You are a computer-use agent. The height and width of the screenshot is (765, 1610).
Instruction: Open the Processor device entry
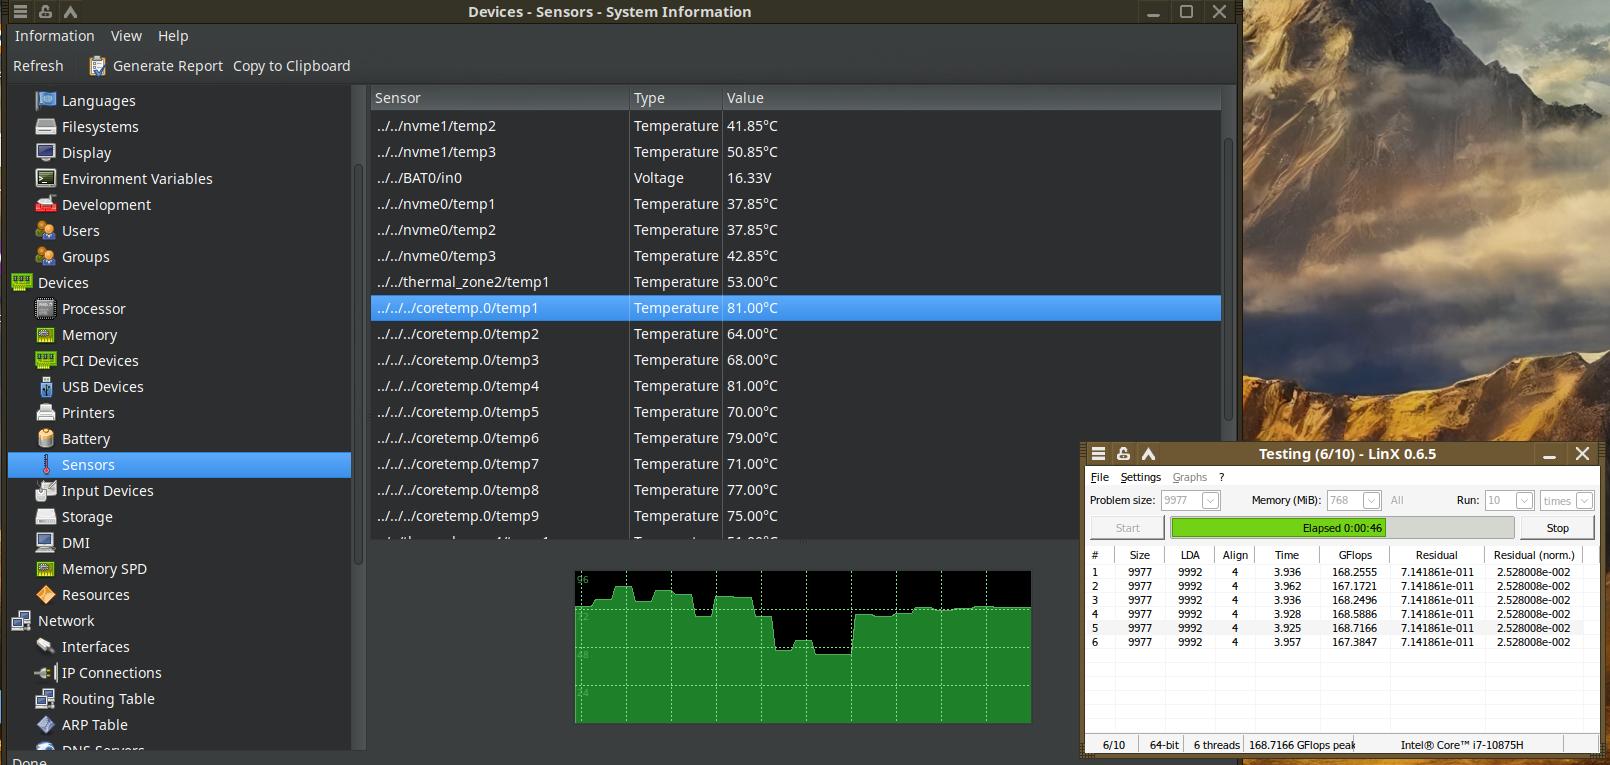93,309
